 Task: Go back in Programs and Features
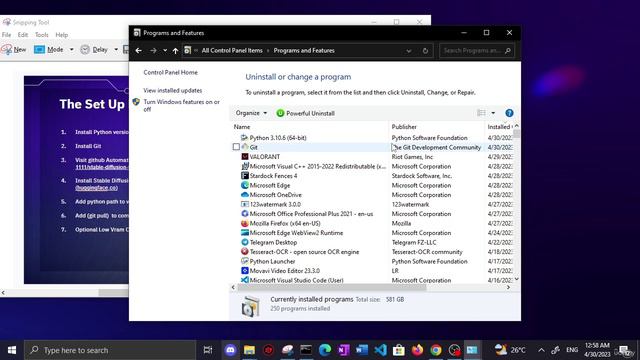pos(138,51)
